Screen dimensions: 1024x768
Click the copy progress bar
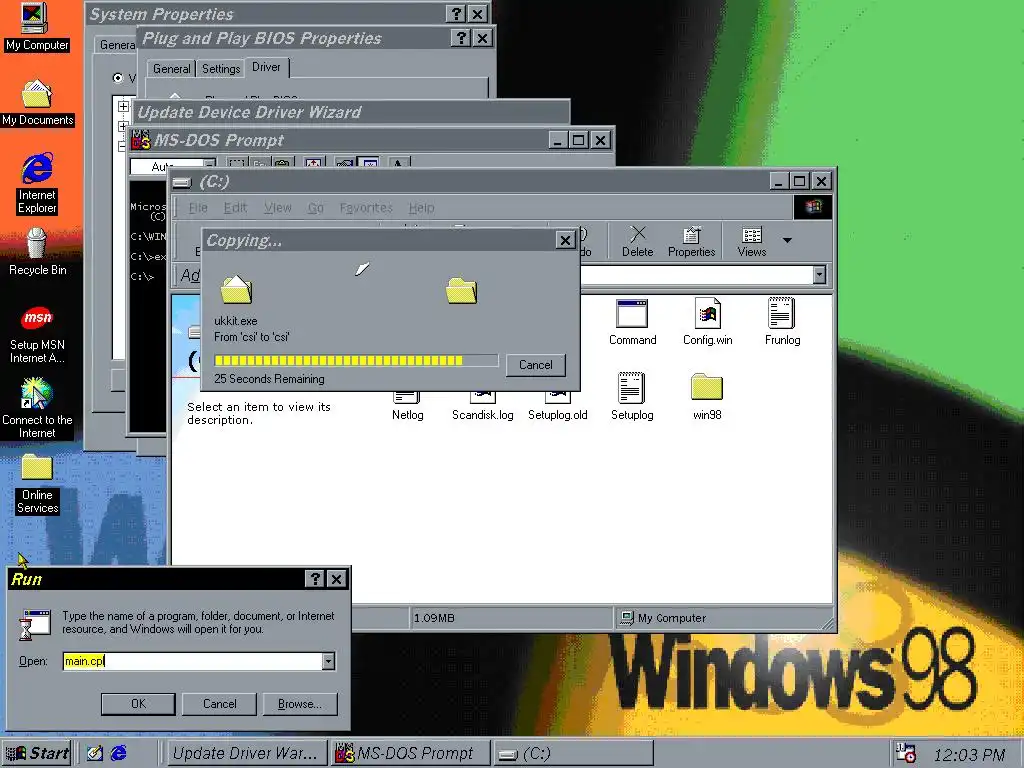coord(356,360)
